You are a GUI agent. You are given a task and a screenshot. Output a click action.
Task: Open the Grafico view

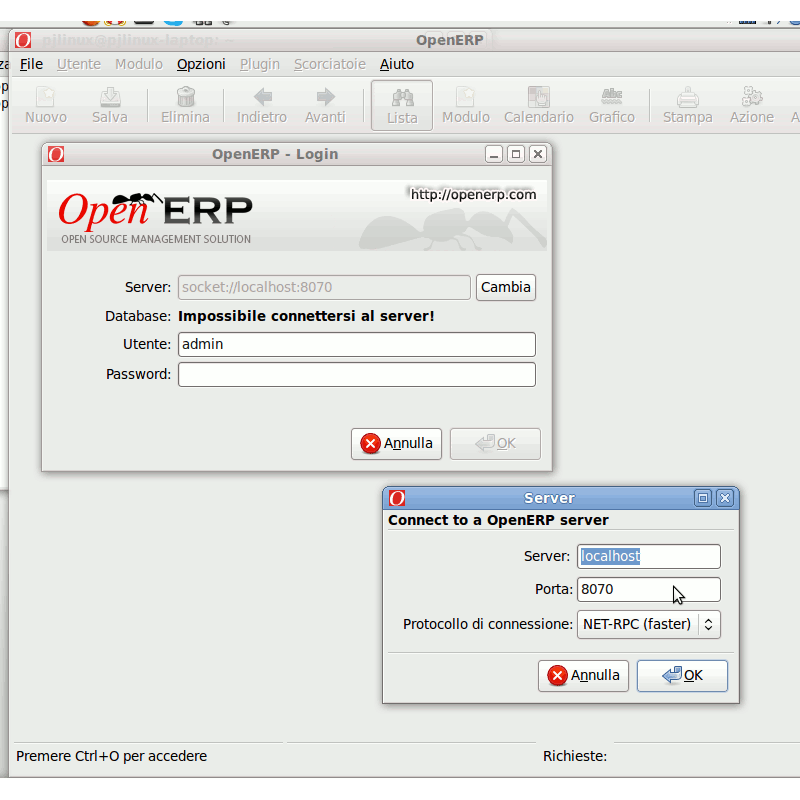point(612,105)
